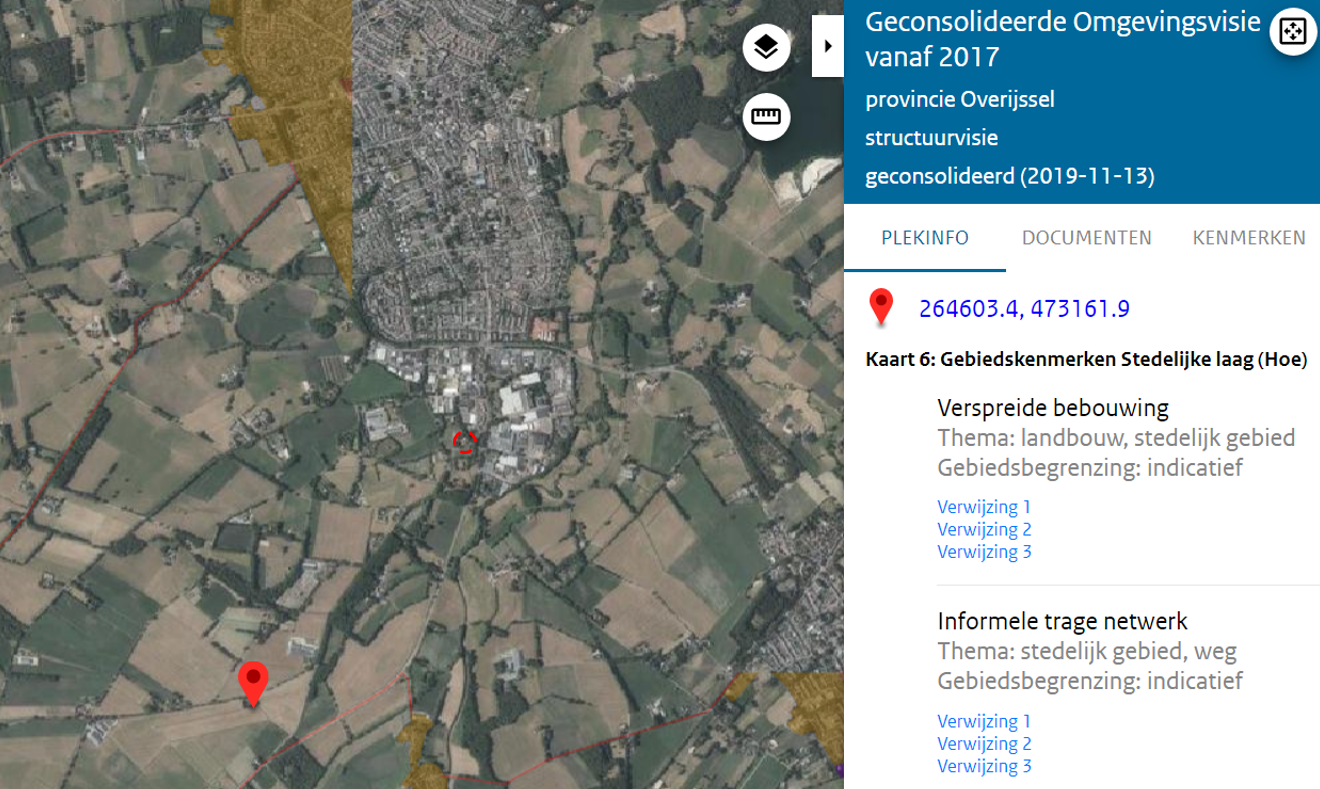This screenshot has width=1320, height=789.
Task: Collapse the side panel with arrow
Action: (828, 46)
